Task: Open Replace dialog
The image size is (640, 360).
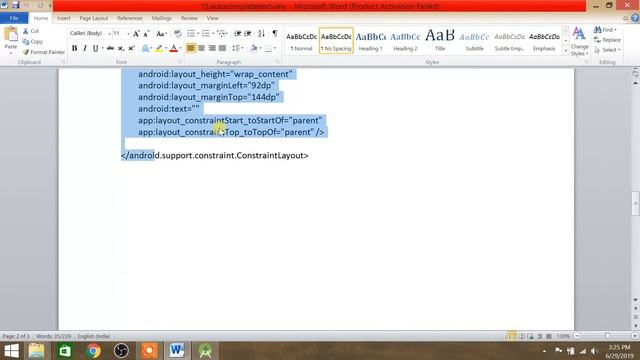Action: click(x=607, y=40)
